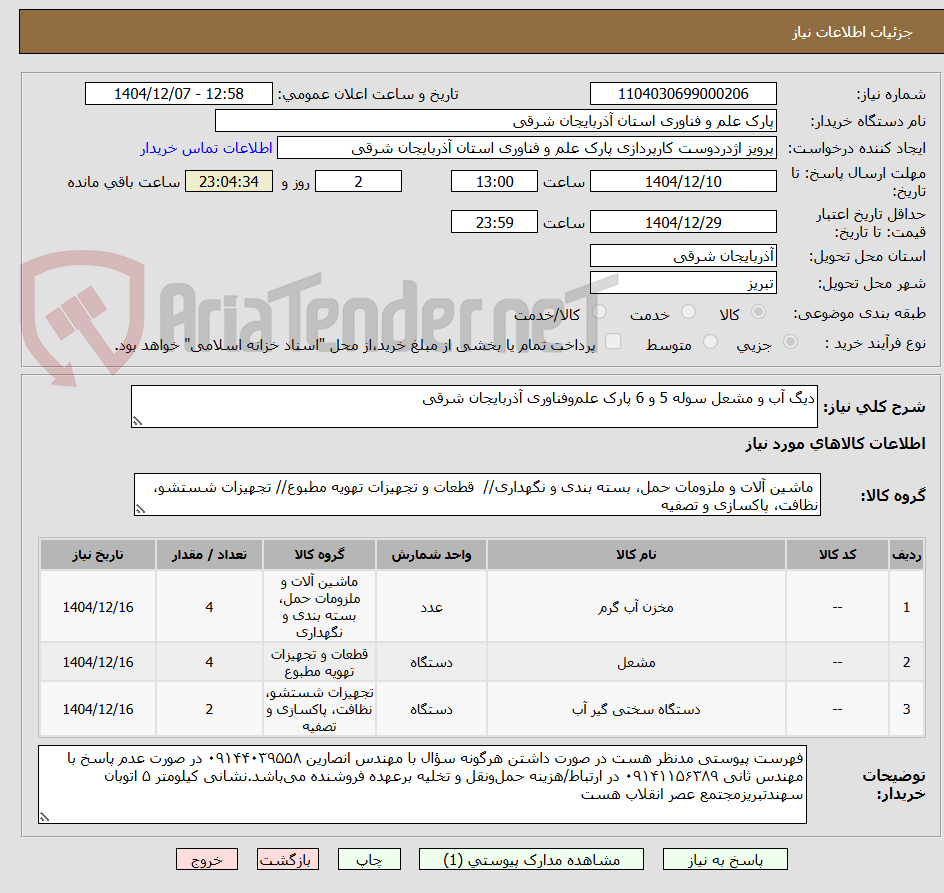This screenshot has height=893, width=944.
Task: Select the کالا/خدمت radio button
Action: 599,312
